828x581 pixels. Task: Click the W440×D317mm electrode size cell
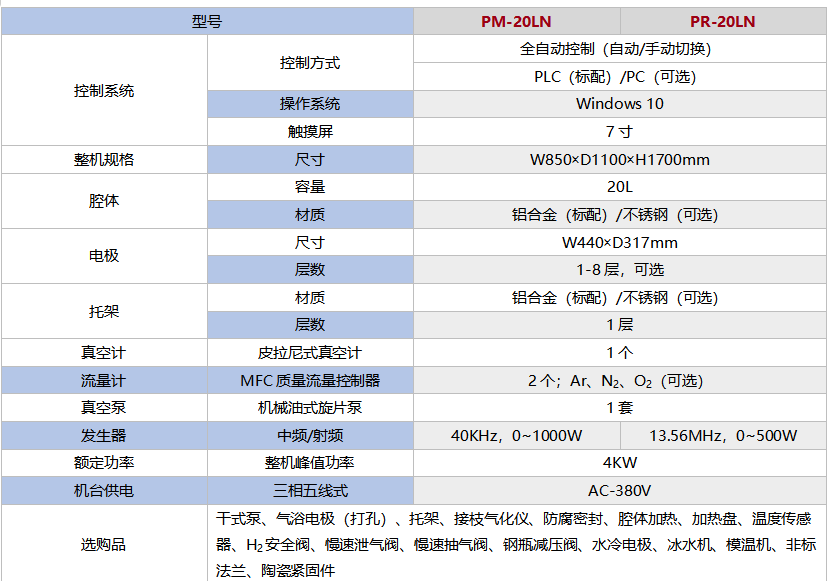tap(619, 243)
